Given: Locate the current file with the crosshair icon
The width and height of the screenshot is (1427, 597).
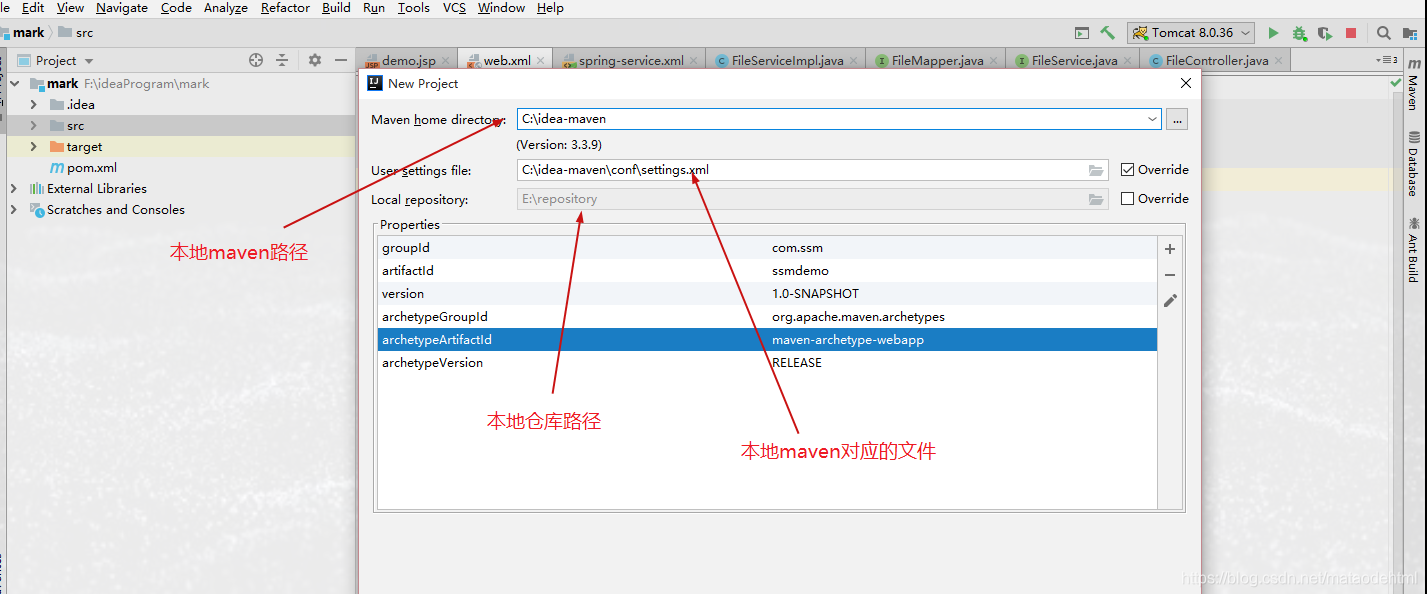Looking at the screenshot, I should click(x=256, y=60).
